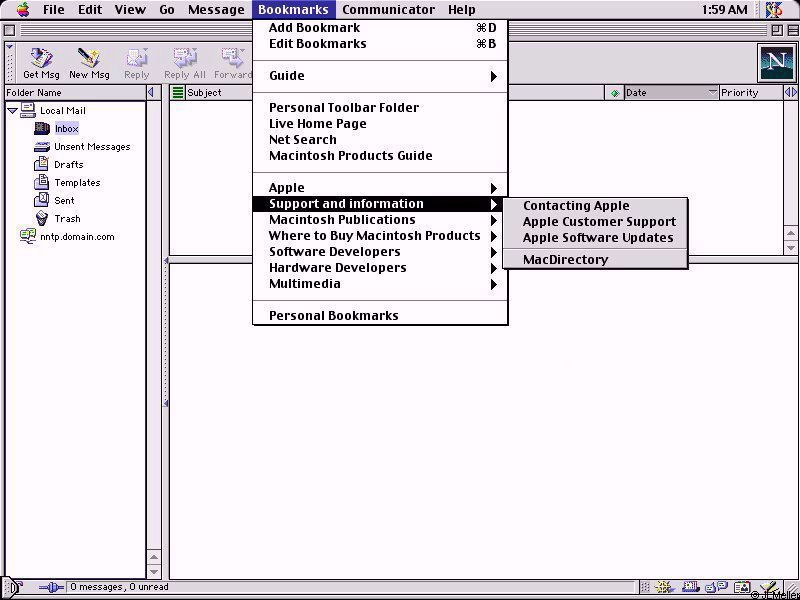Click the Reply All toolbar icon
Image resolution: width=800 pixels, height=600 pixels.
185,58
